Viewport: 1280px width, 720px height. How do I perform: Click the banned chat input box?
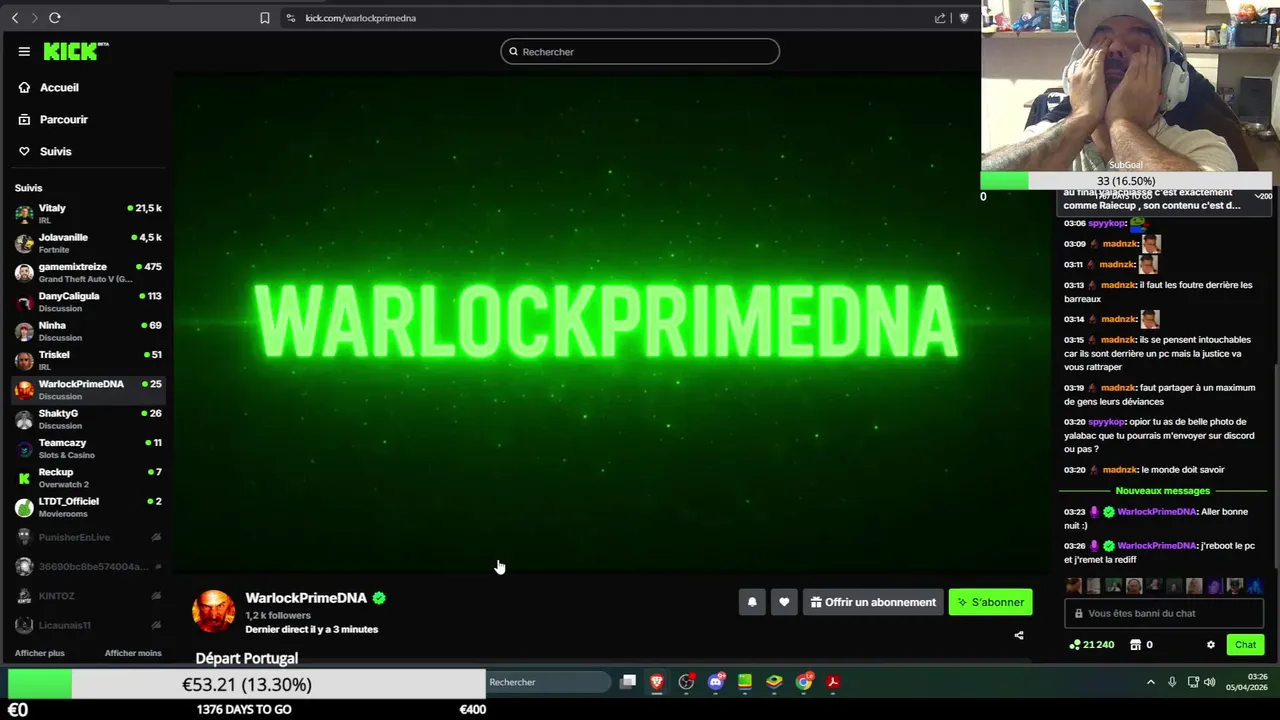click(1164, 613)
